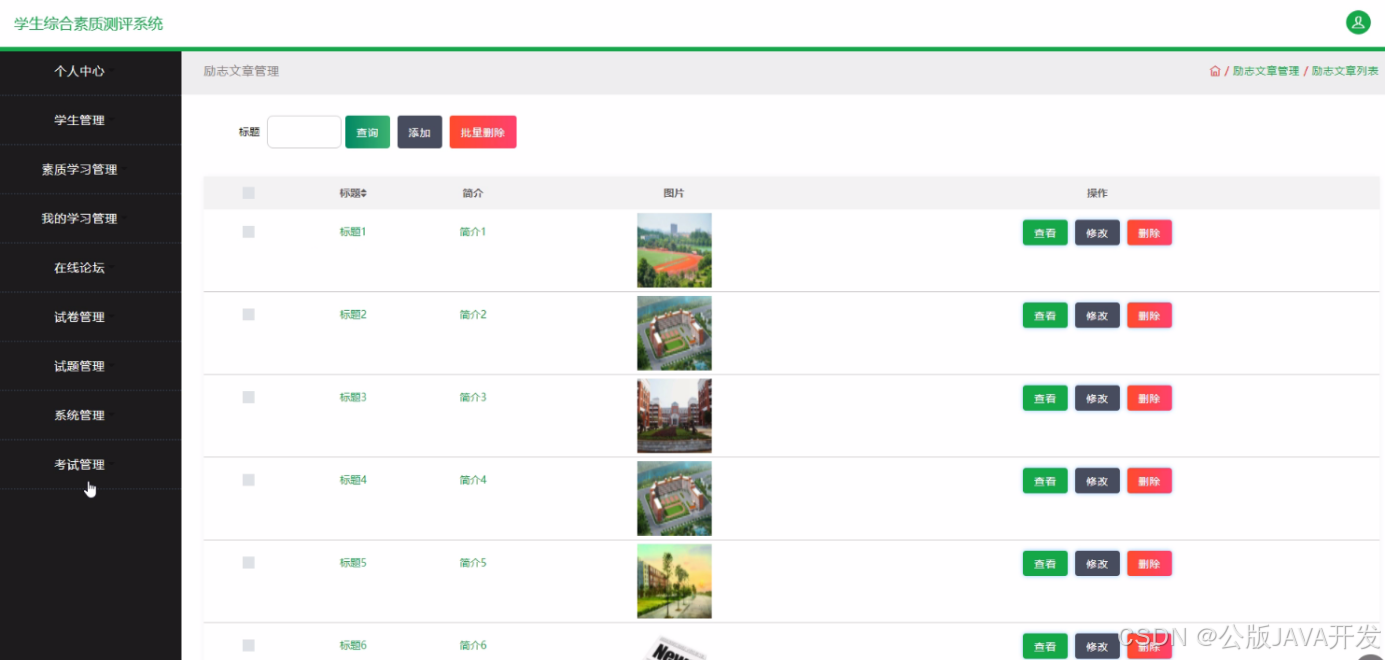Screen dimensions: 1385x660
Task: Click the 批量删除 batch delete button
Action: pyautogui.click(x=483, y=132)
